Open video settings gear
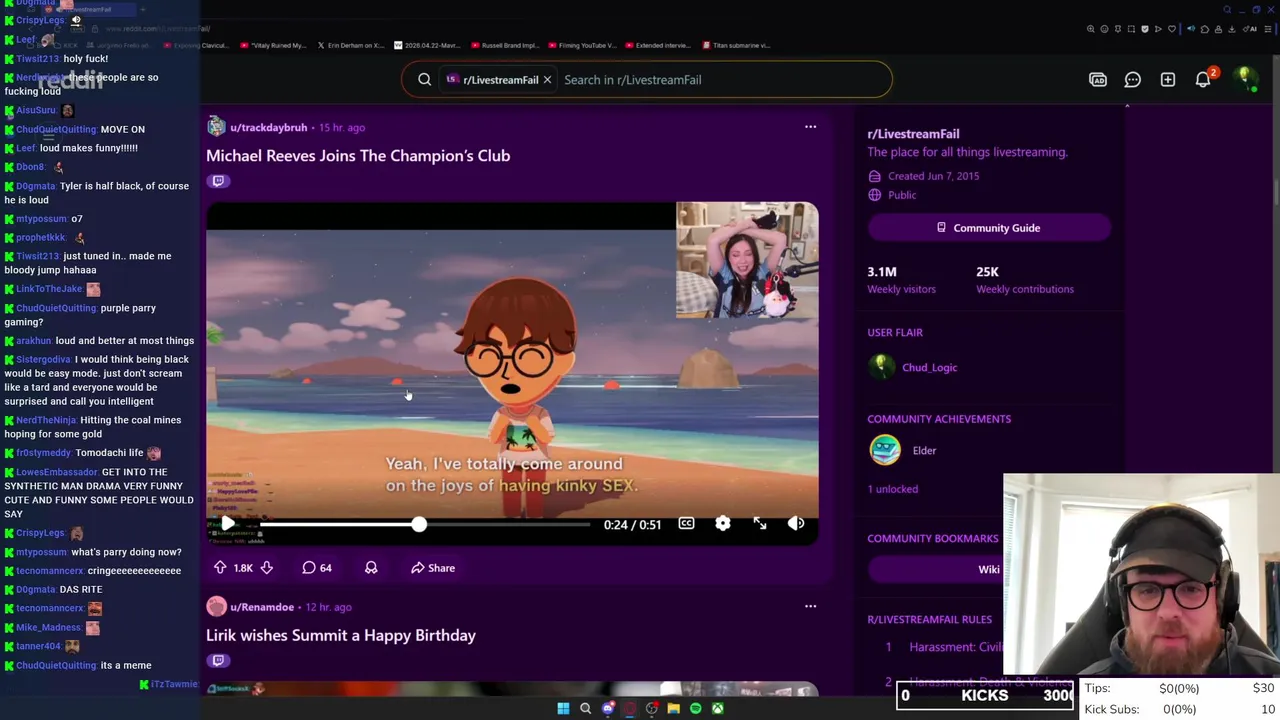This screenshot has width=1280, height=720. 723,524
